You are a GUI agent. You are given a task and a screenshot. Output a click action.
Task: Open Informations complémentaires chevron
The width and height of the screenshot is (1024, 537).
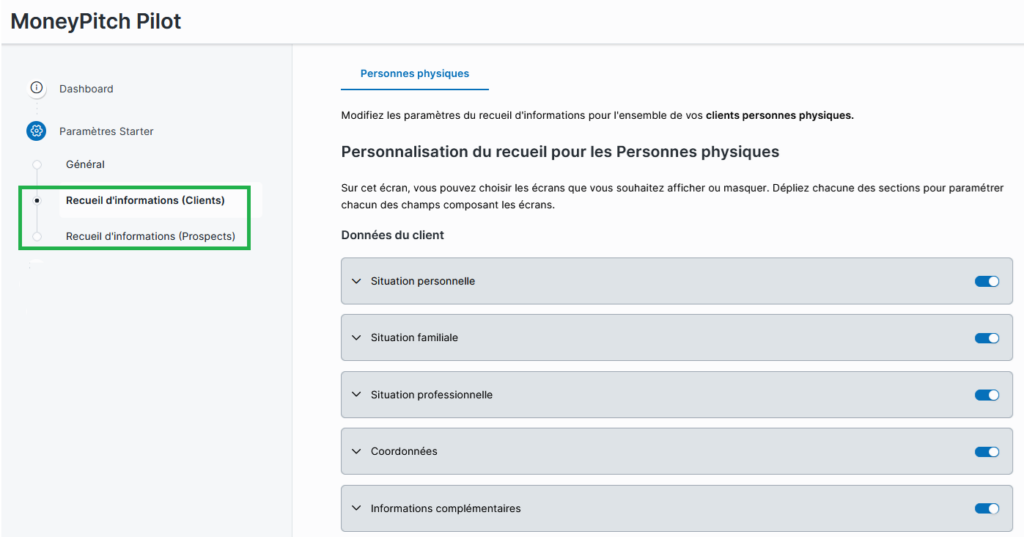pyautogui.click(x=355, y=509)
